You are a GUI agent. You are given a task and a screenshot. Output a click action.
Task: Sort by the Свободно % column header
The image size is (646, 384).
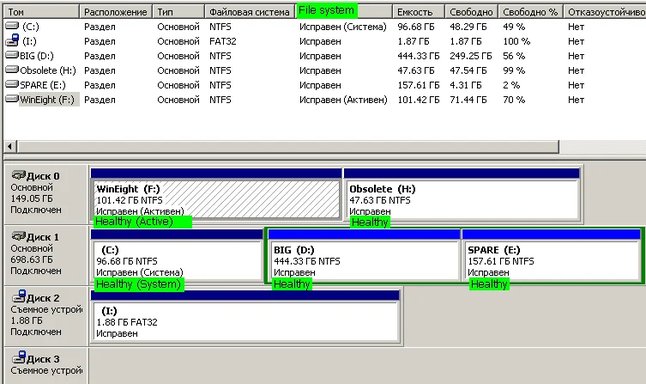530,12
